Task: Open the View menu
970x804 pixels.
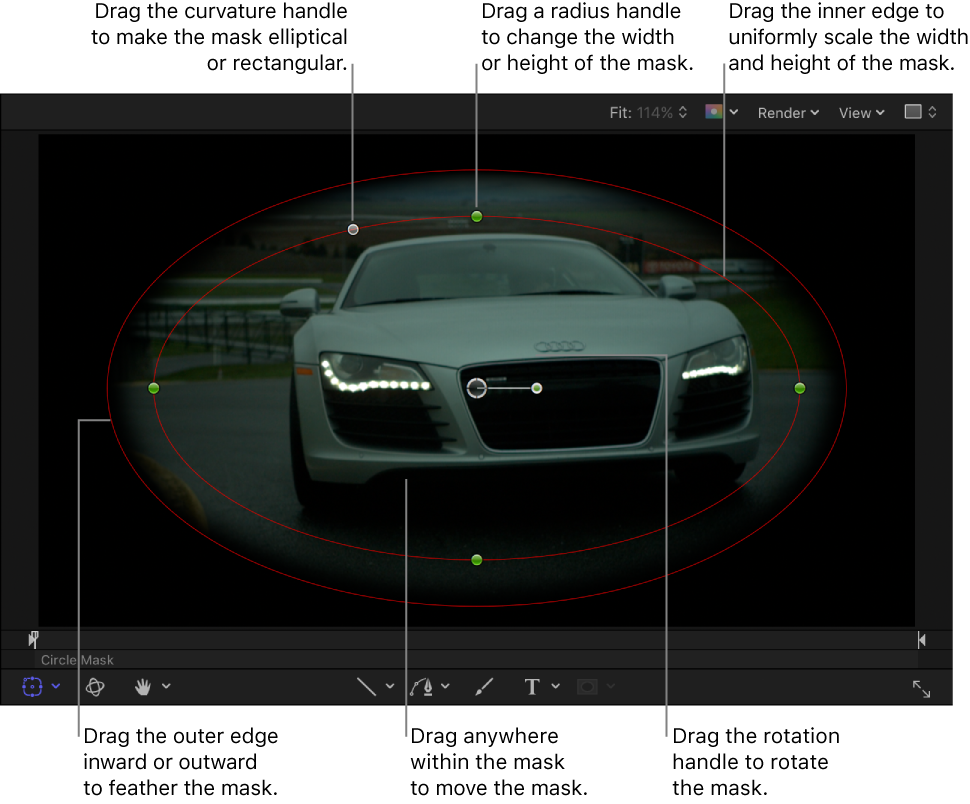Action: click(859, 112)
